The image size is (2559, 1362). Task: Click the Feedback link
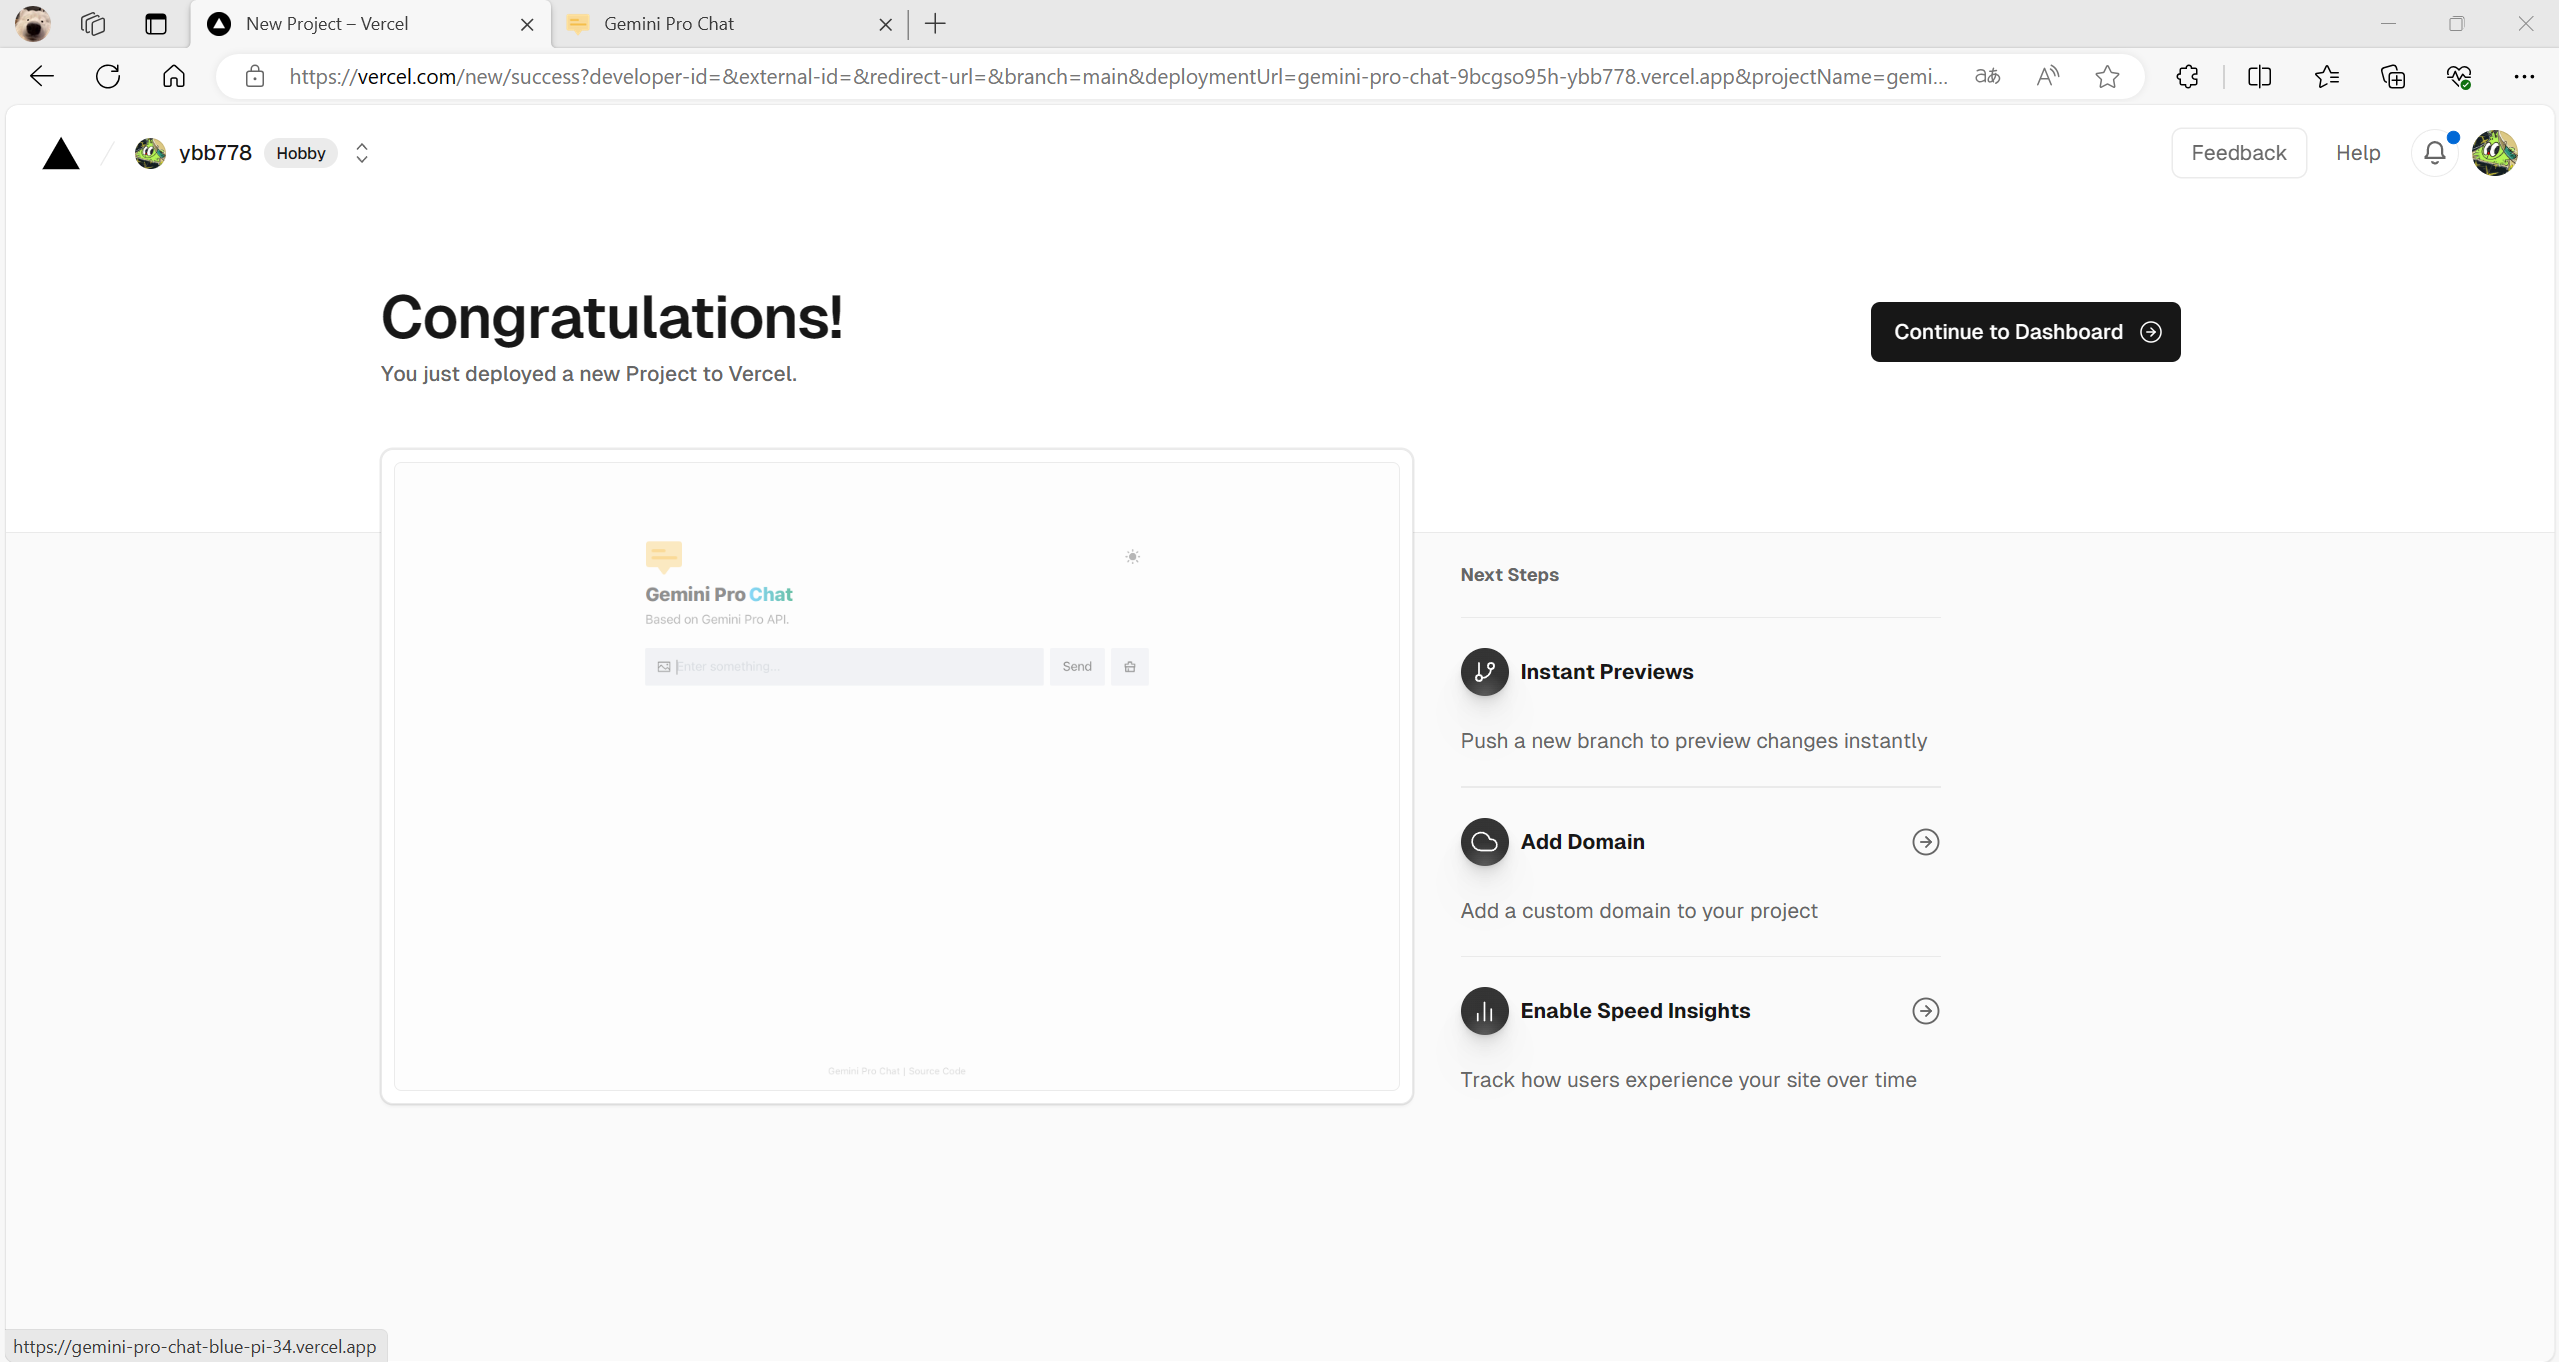[x=2239, y=152]
